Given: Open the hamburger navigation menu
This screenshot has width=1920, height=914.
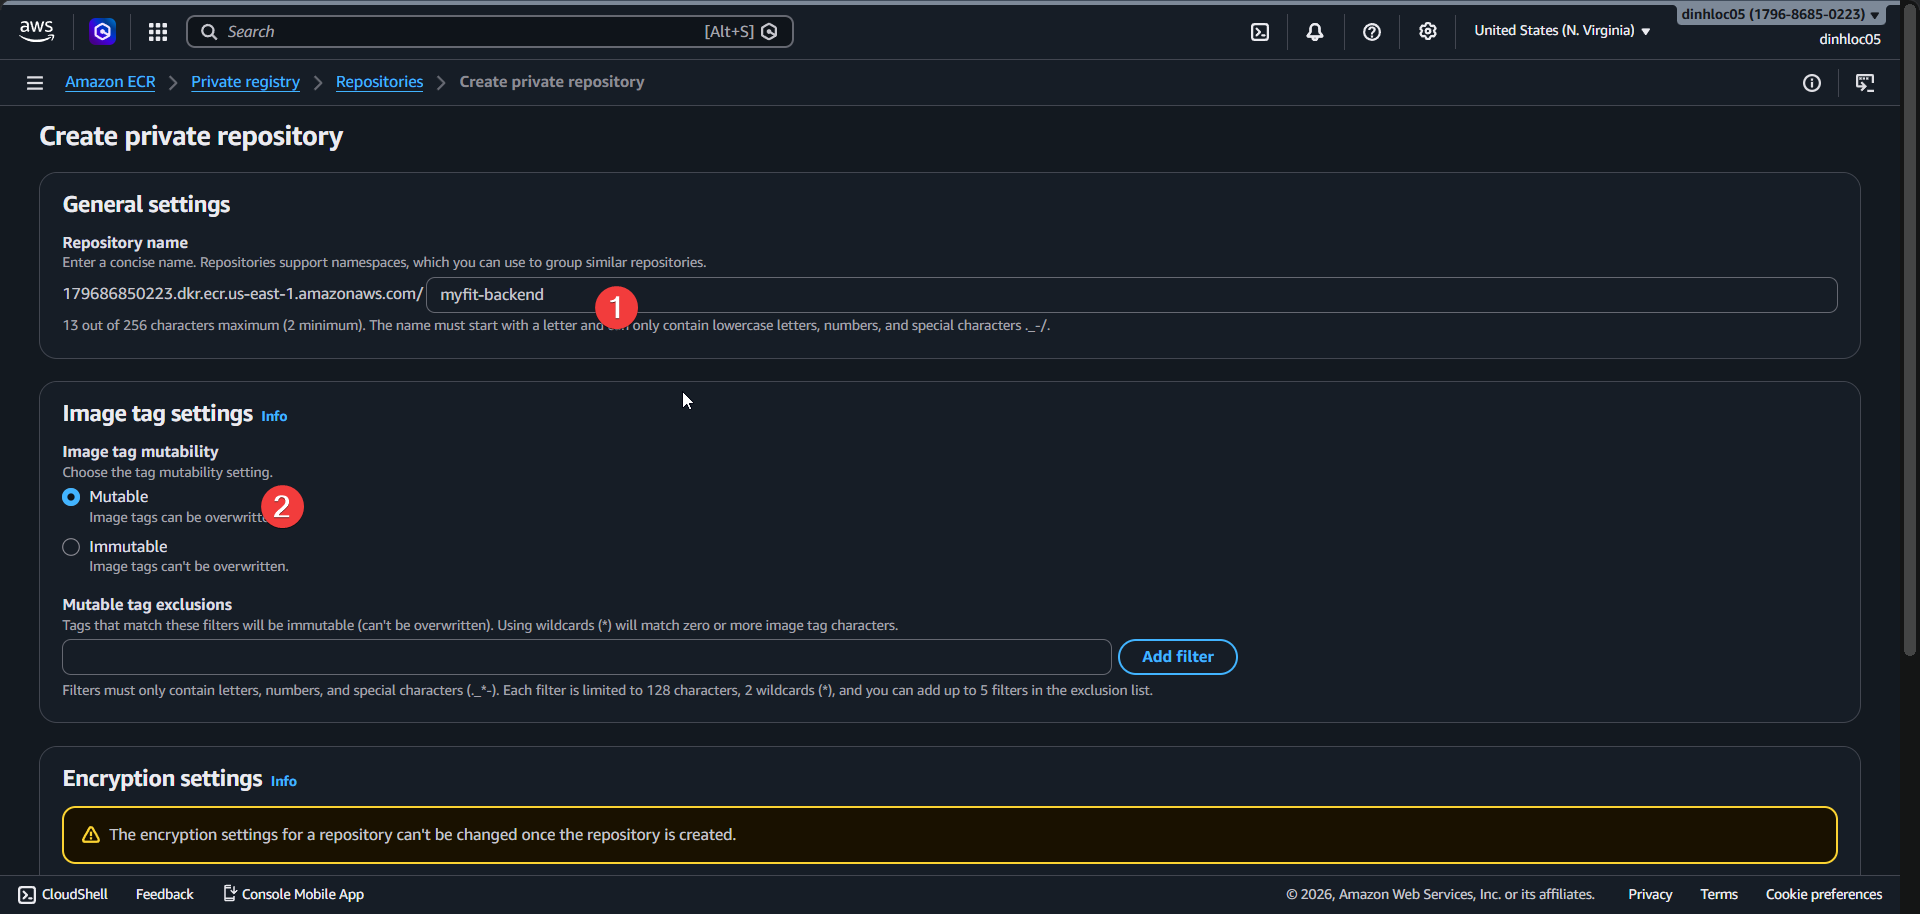Looking at the screenshot, I should click(35, 82).
